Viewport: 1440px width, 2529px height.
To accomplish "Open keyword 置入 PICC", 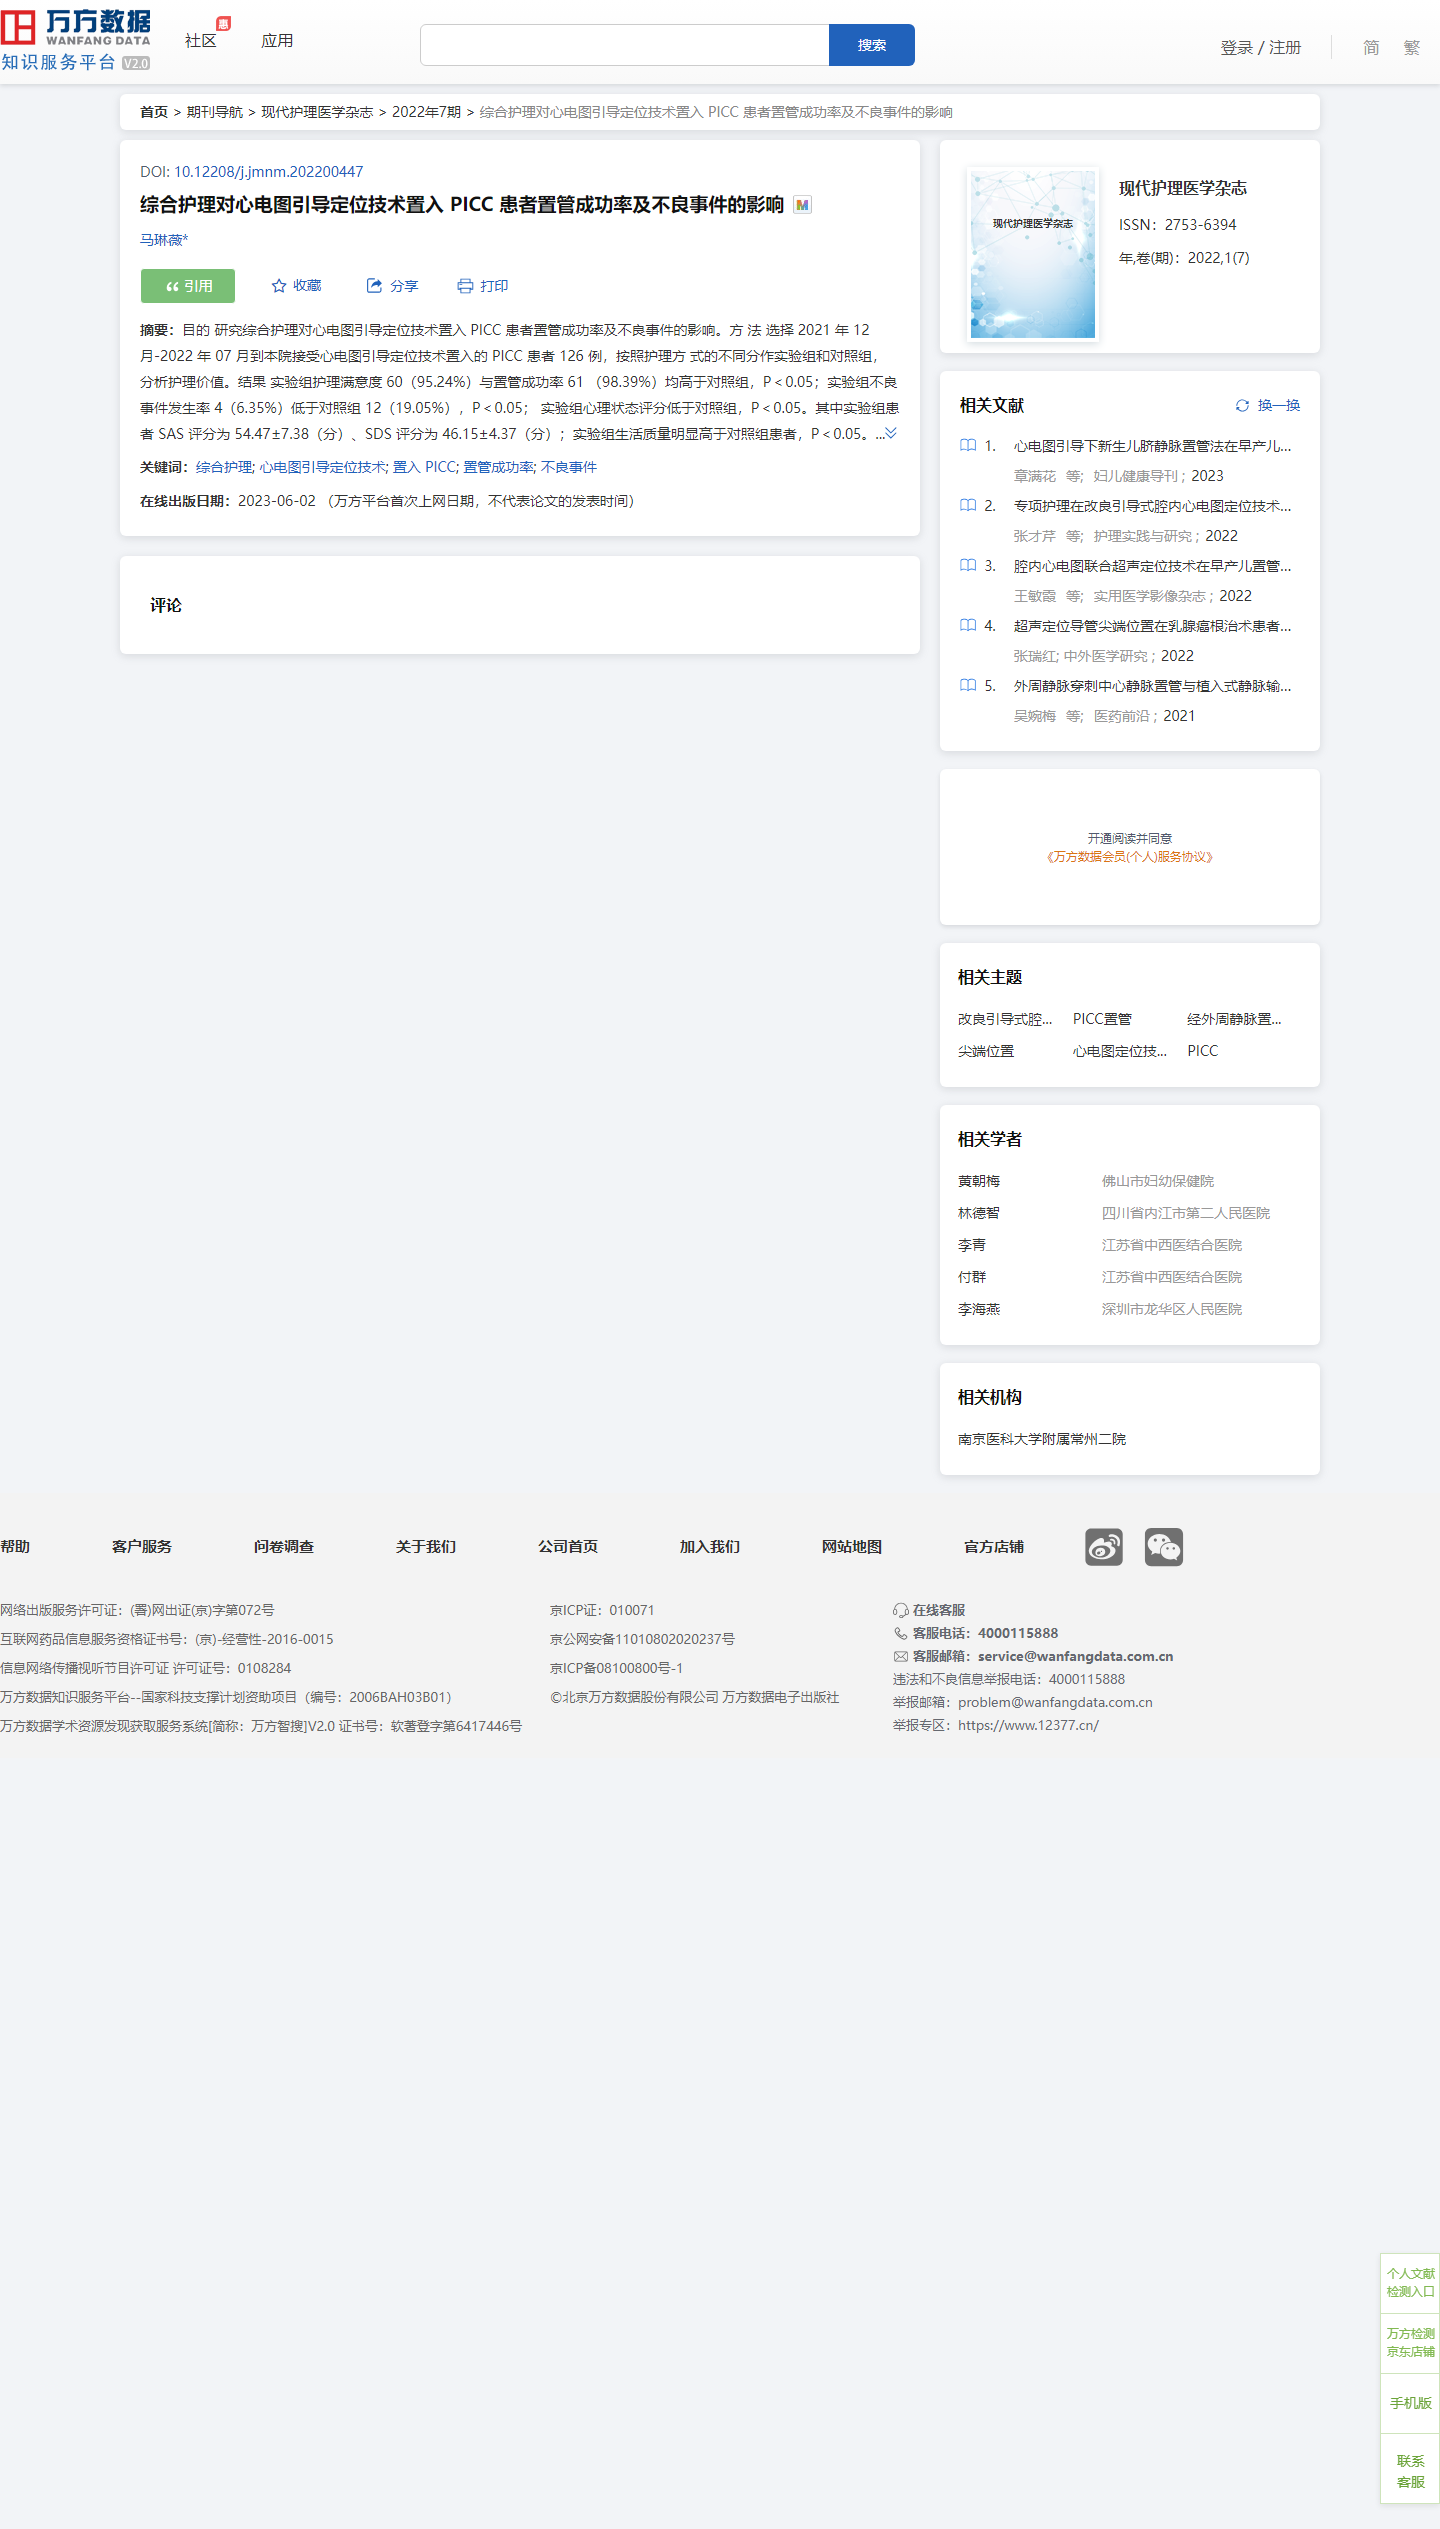I will pyautogui.click(x=425, y=467).
